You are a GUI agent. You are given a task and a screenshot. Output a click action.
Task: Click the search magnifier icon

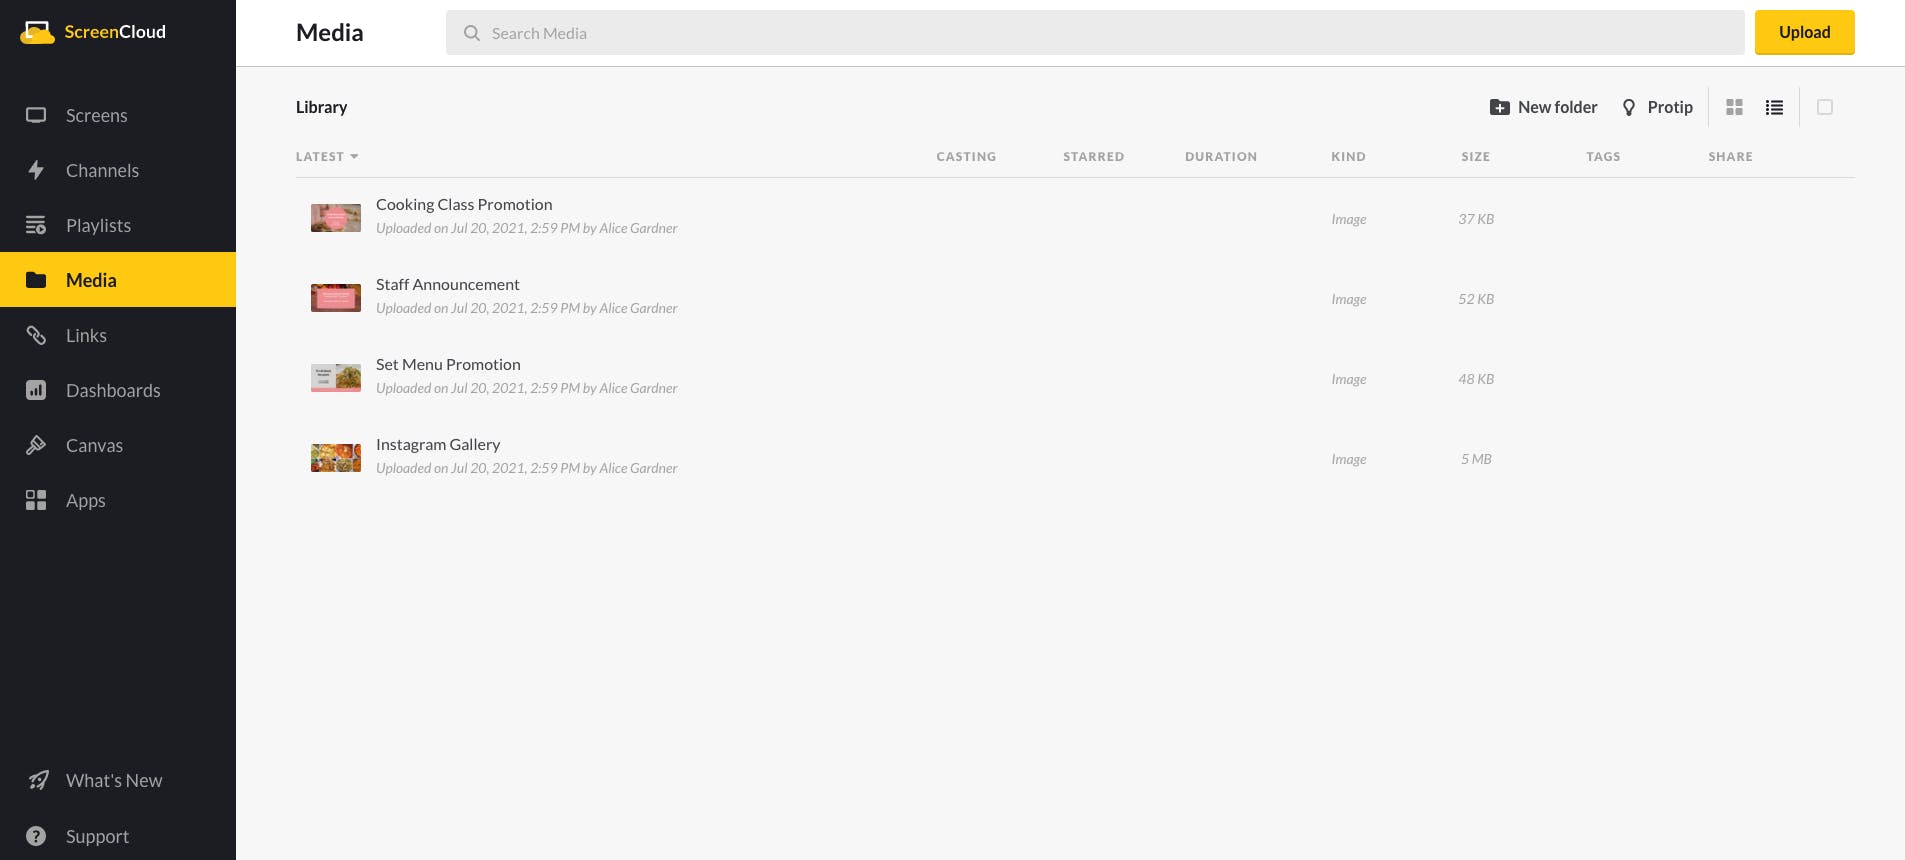[x=472, y=33]
